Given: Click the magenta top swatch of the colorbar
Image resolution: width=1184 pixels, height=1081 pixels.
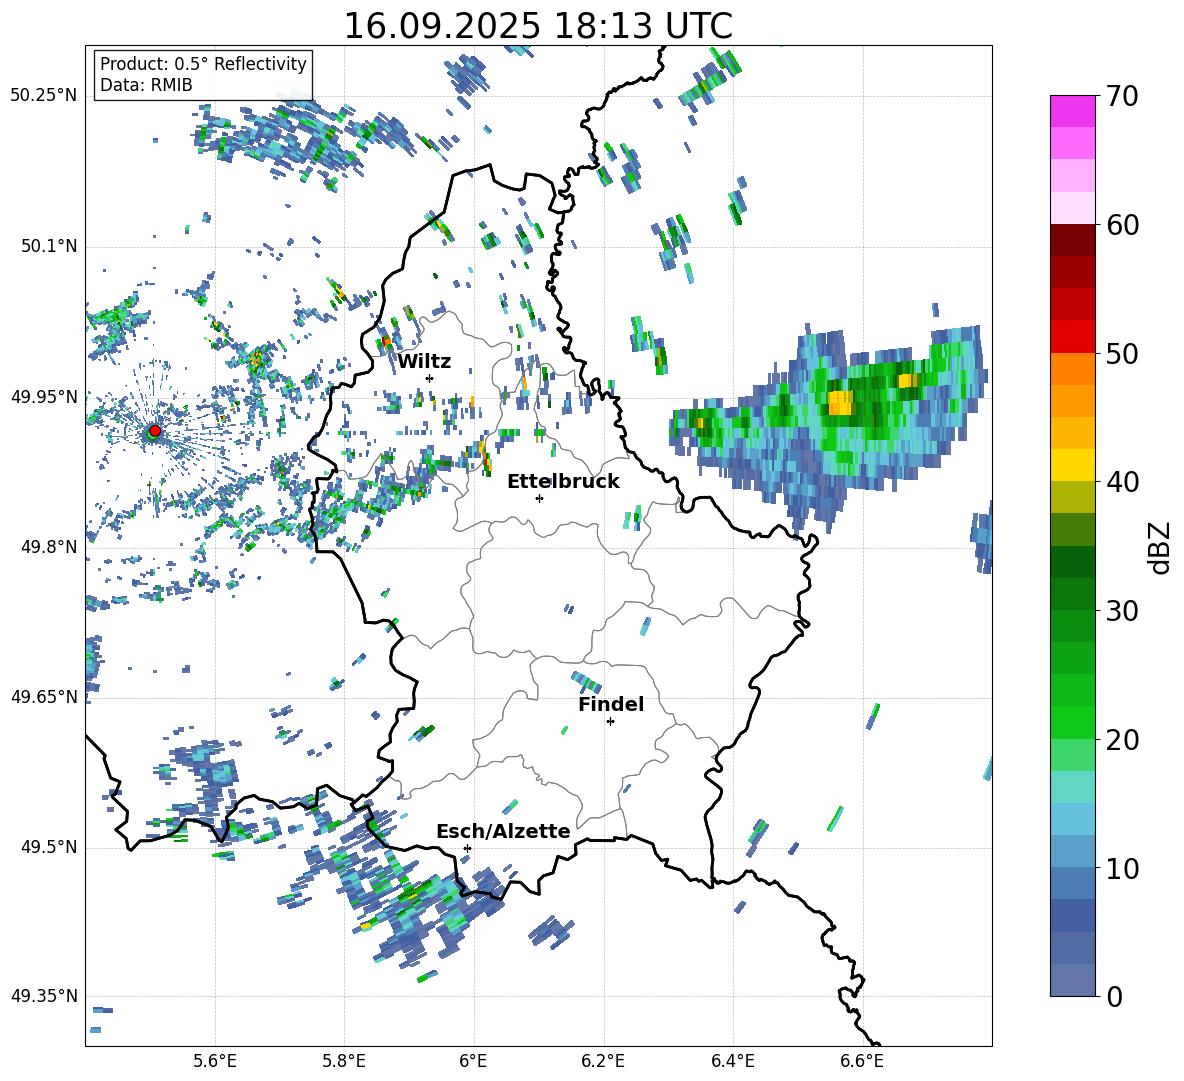Looking at the screenshot, I should point(1072,111).
